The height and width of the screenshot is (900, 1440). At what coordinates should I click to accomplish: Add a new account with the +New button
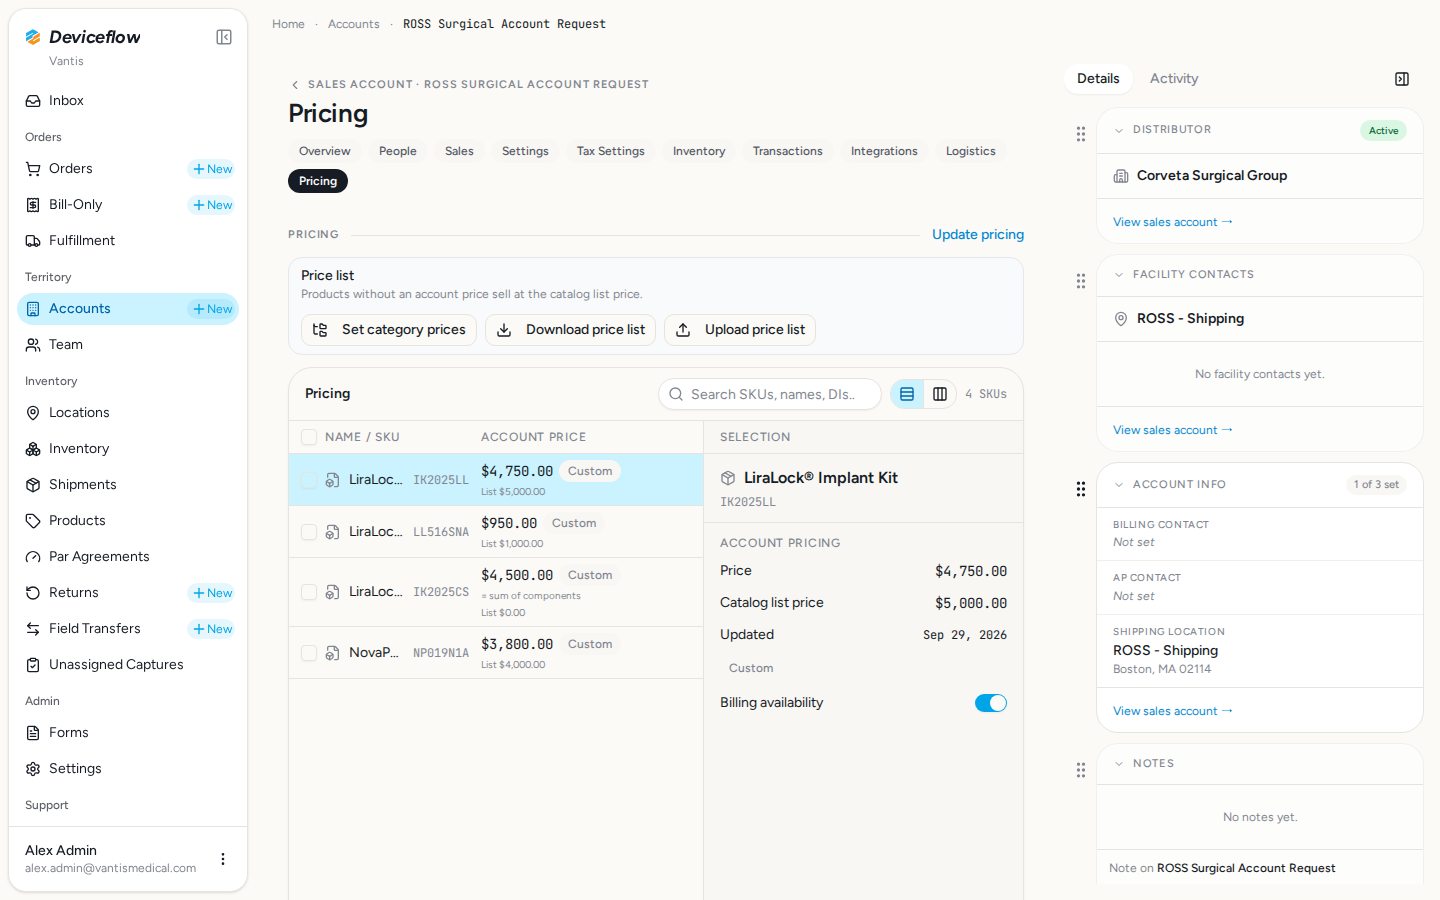point(212,309)
